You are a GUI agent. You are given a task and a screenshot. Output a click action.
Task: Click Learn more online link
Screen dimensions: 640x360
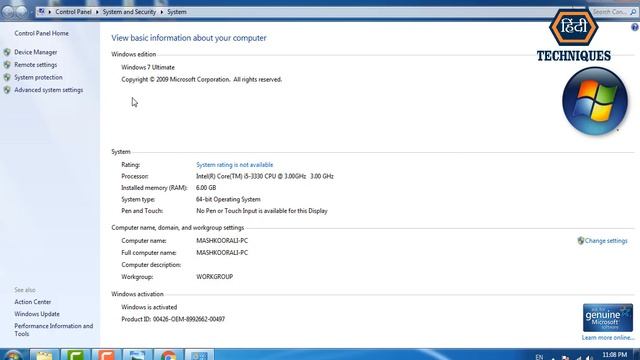tap(608, 338)
